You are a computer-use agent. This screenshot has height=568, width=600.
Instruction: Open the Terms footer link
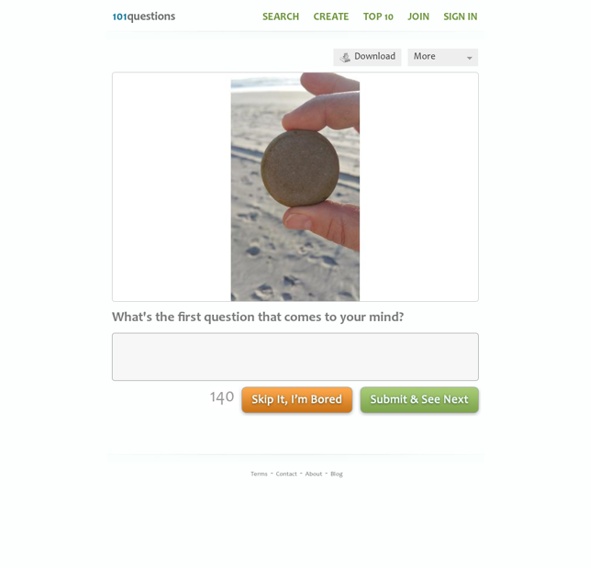(259, 474)
